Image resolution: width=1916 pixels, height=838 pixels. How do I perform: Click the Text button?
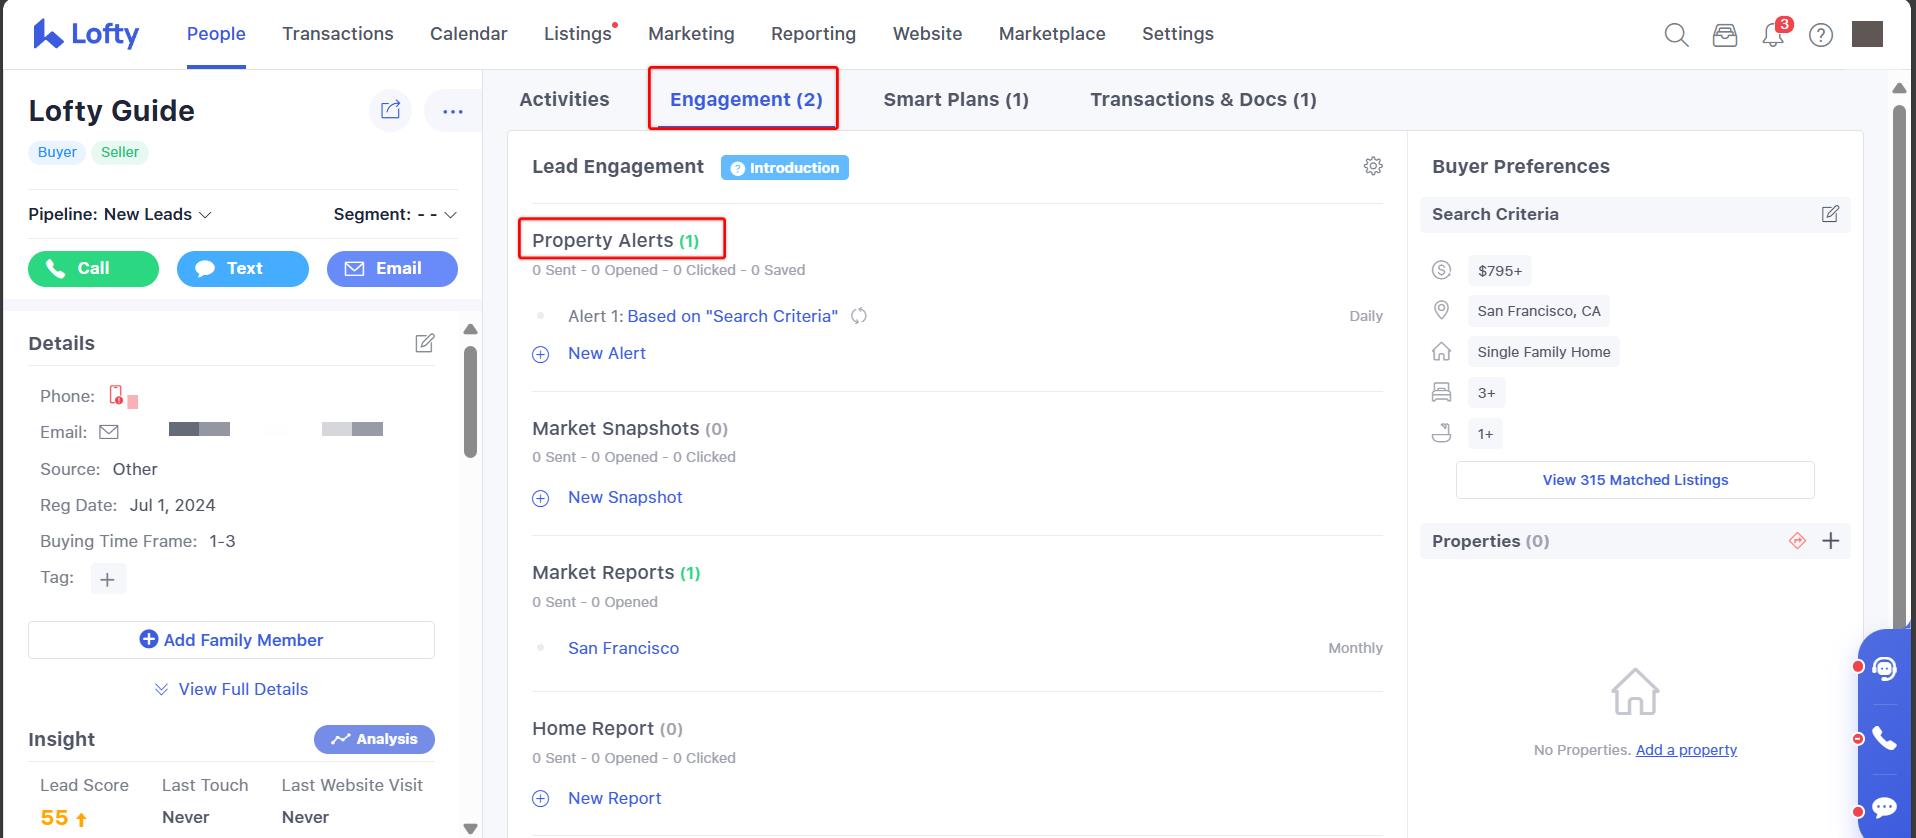(x=243, y=268)
